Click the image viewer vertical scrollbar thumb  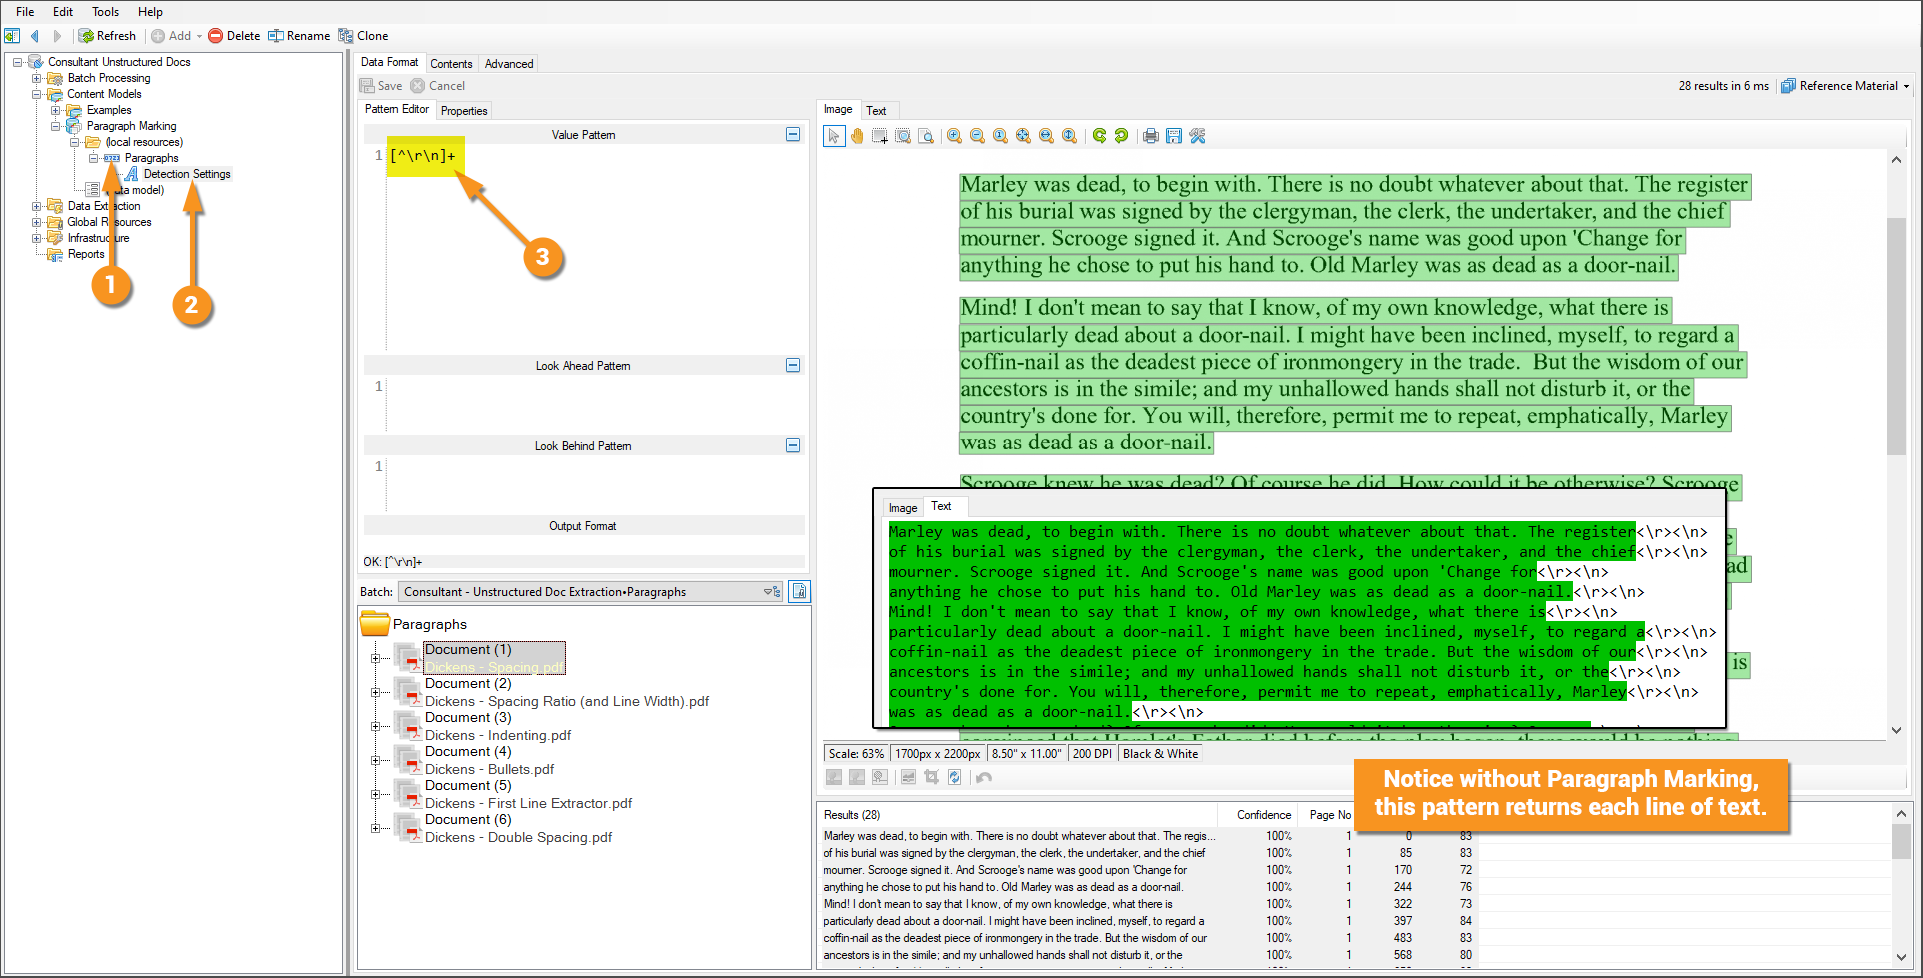click(1896, 336)
